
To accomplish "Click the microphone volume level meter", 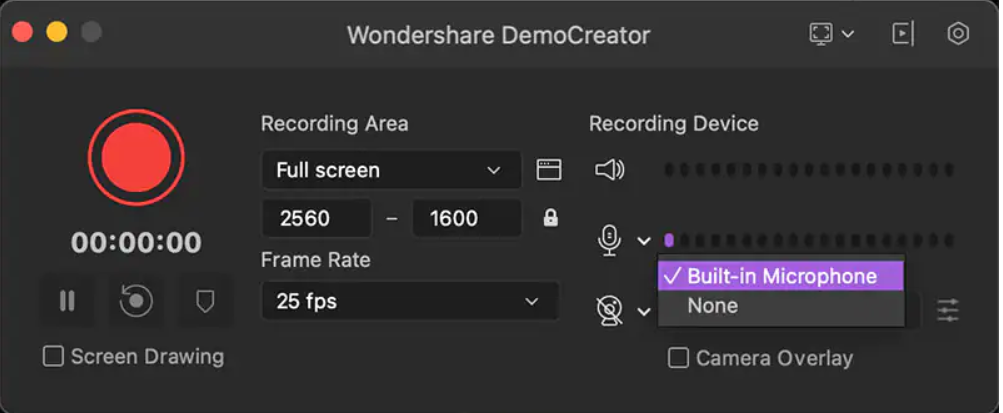I will pyautogui.click(x=809, y=241).
